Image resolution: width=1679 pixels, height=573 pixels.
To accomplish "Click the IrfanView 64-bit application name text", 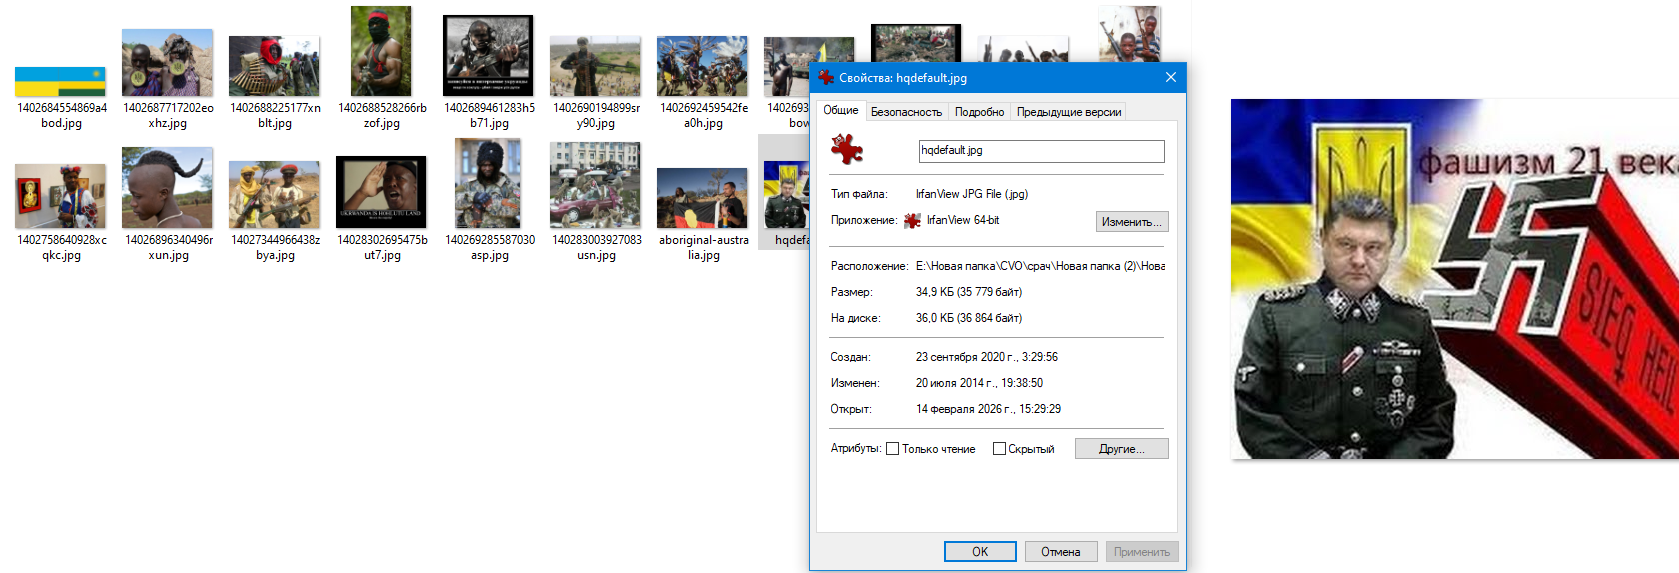I will 963,220.
